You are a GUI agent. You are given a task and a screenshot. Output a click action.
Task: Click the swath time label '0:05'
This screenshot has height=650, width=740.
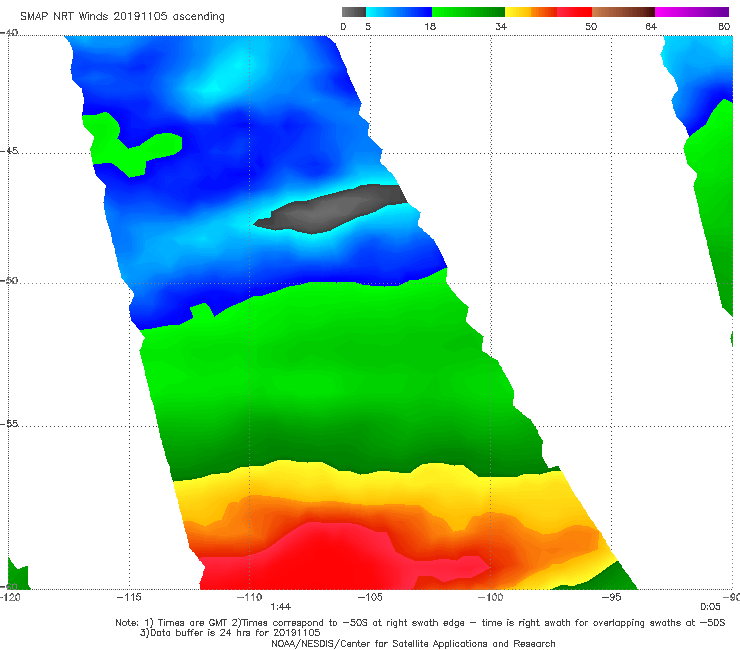click(x=710, y=607)
